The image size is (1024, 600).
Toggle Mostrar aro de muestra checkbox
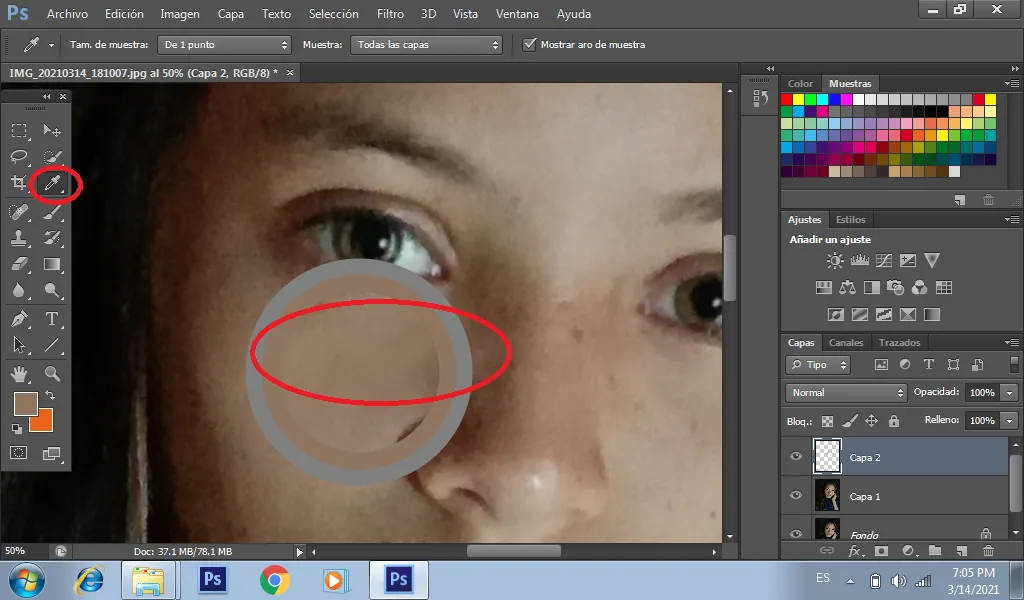530,44
